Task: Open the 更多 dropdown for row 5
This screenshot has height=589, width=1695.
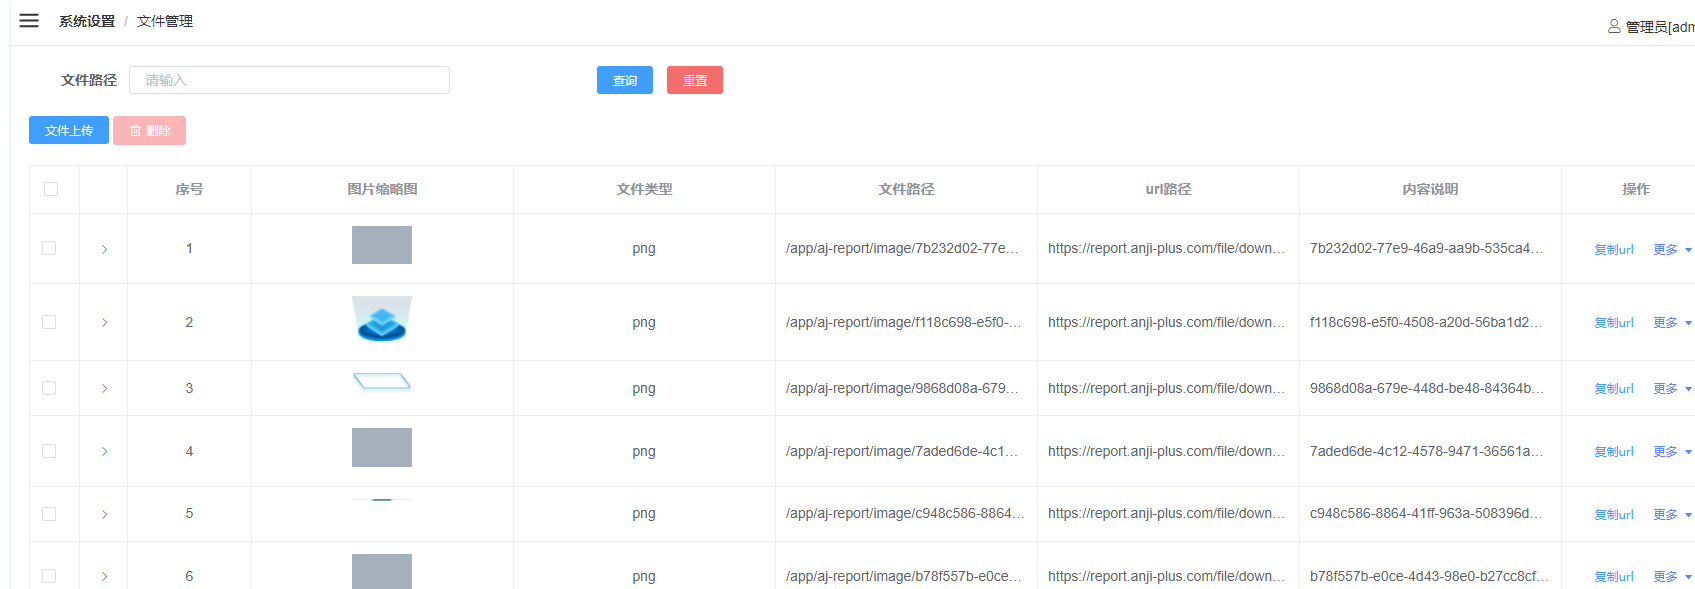Action: pos(1672,515)
